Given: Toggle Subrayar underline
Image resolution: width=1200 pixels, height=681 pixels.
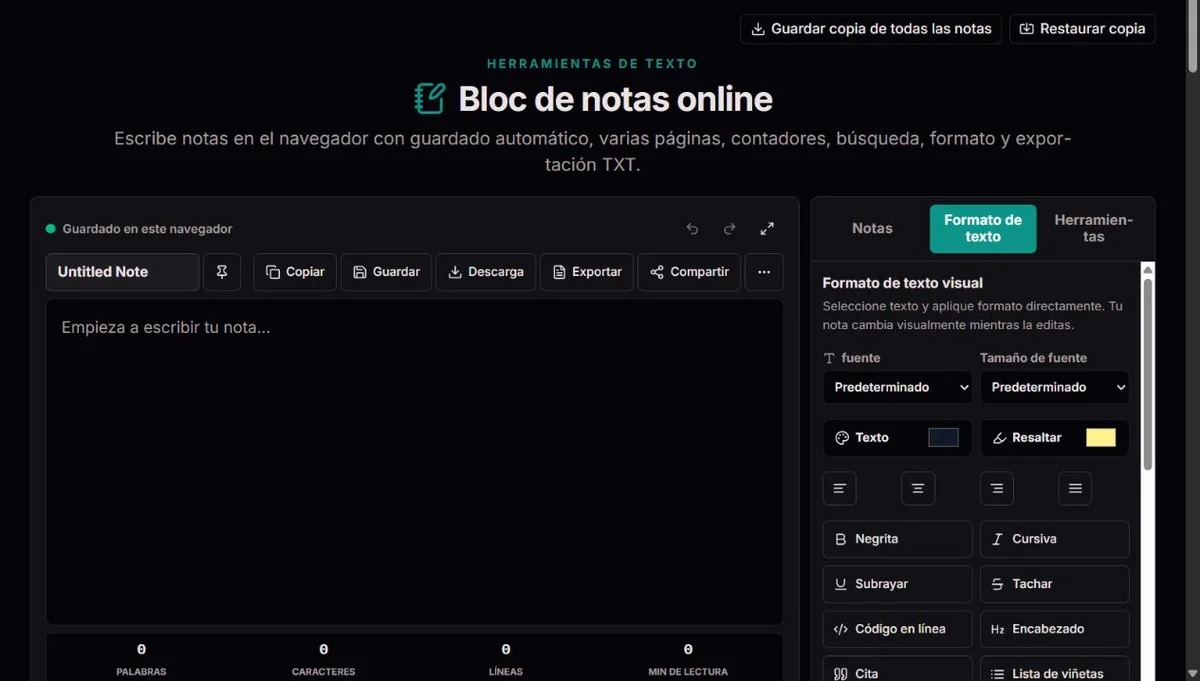Looking at the screenshot, I should coord(897,584).
